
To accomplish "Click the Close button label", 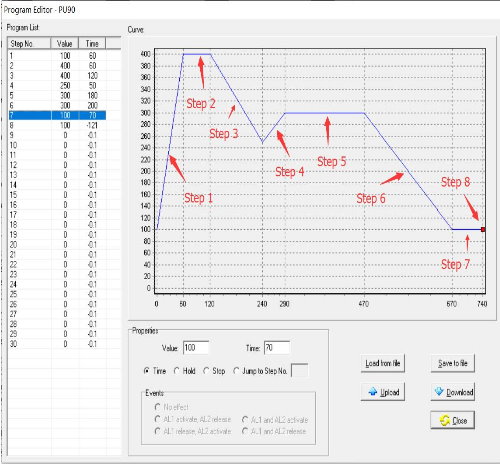I will coord(460,421).
